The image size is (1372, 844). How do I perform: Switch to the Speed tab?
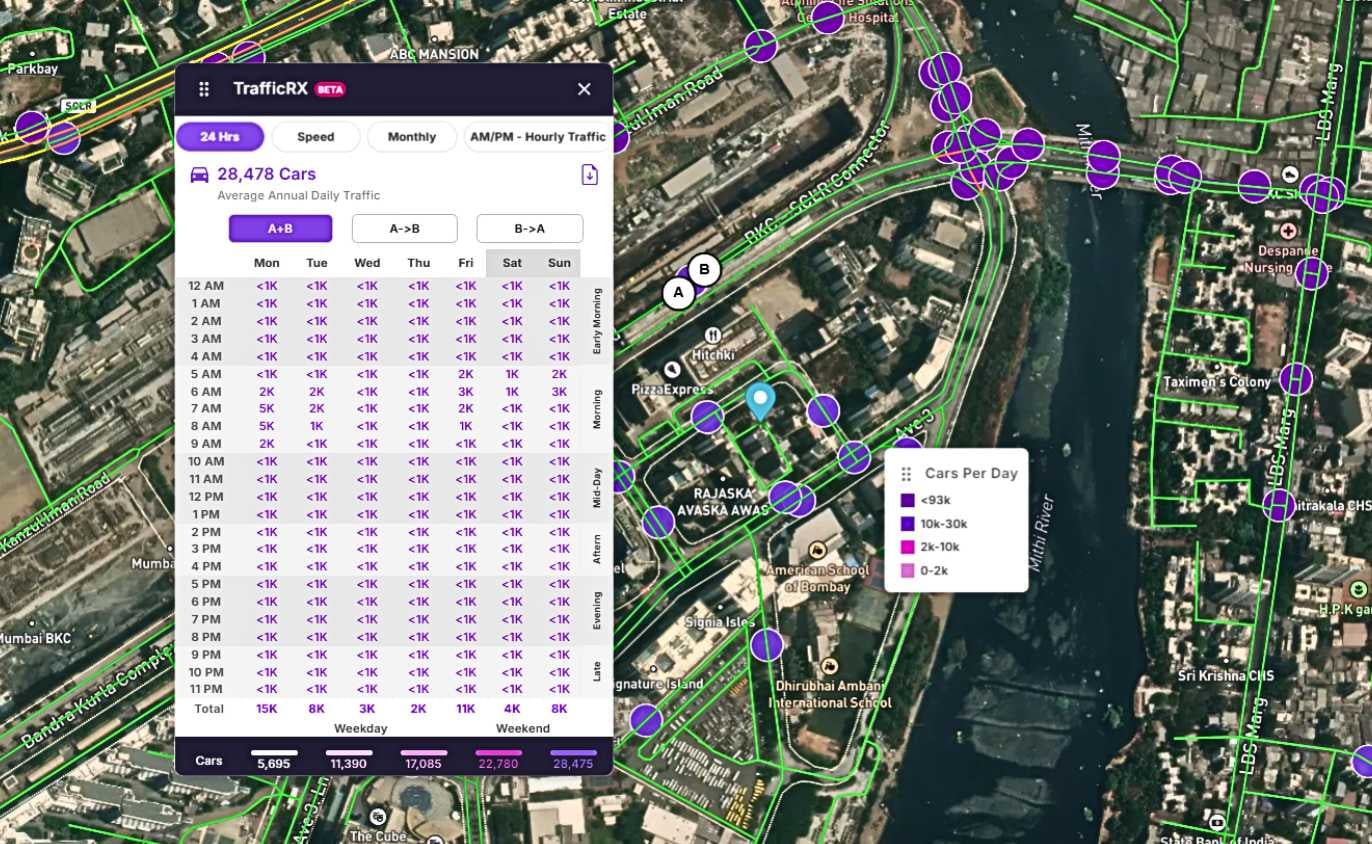tap(316, 137)
